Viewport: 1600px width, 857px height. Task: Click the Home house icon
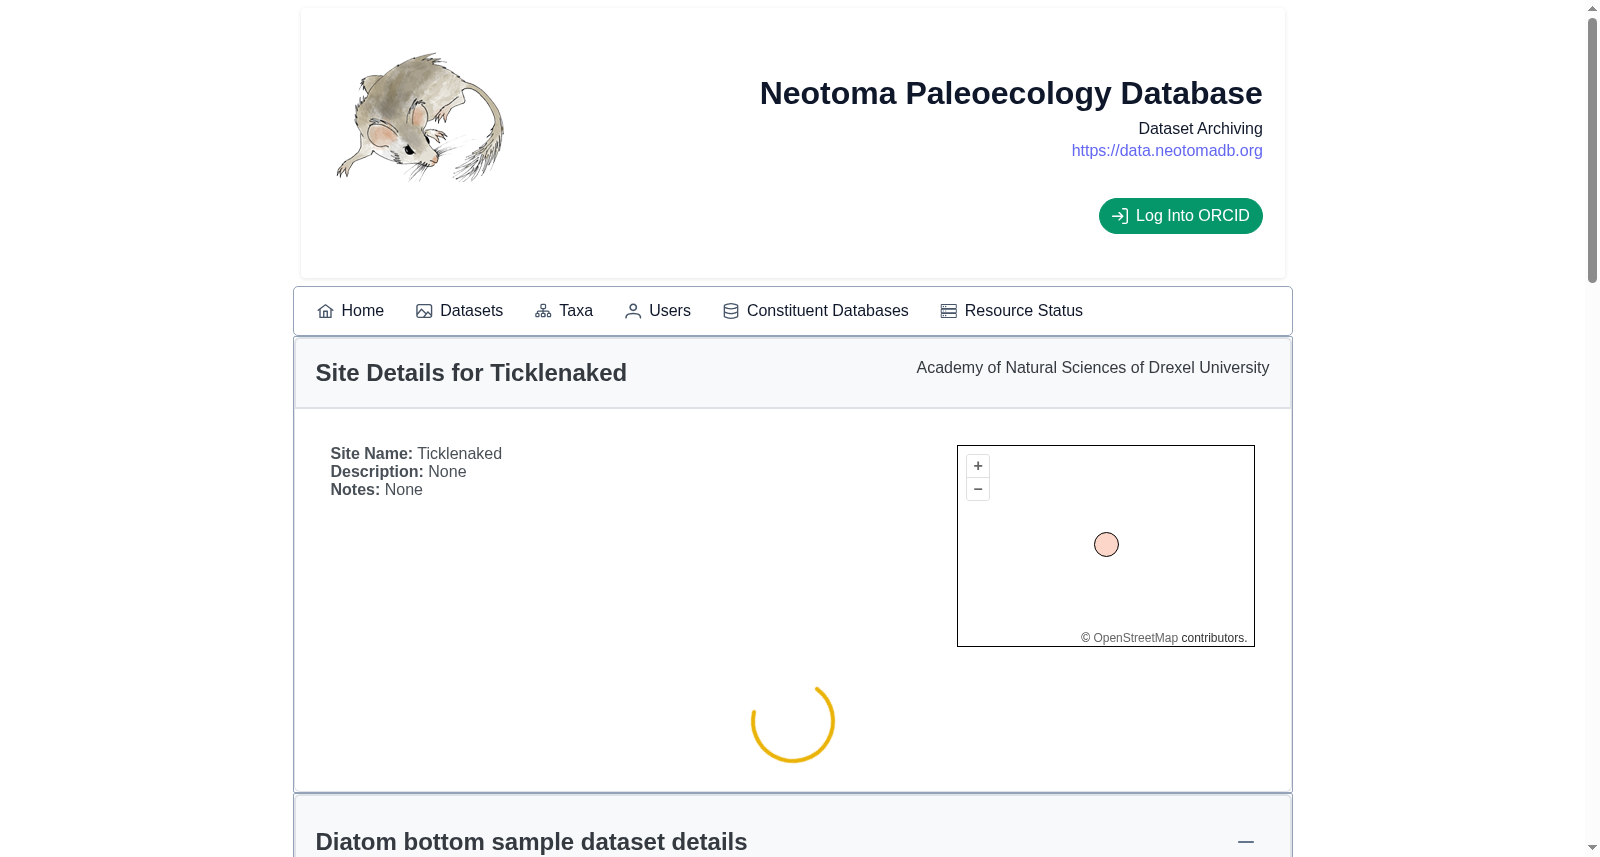click(325, 311)
